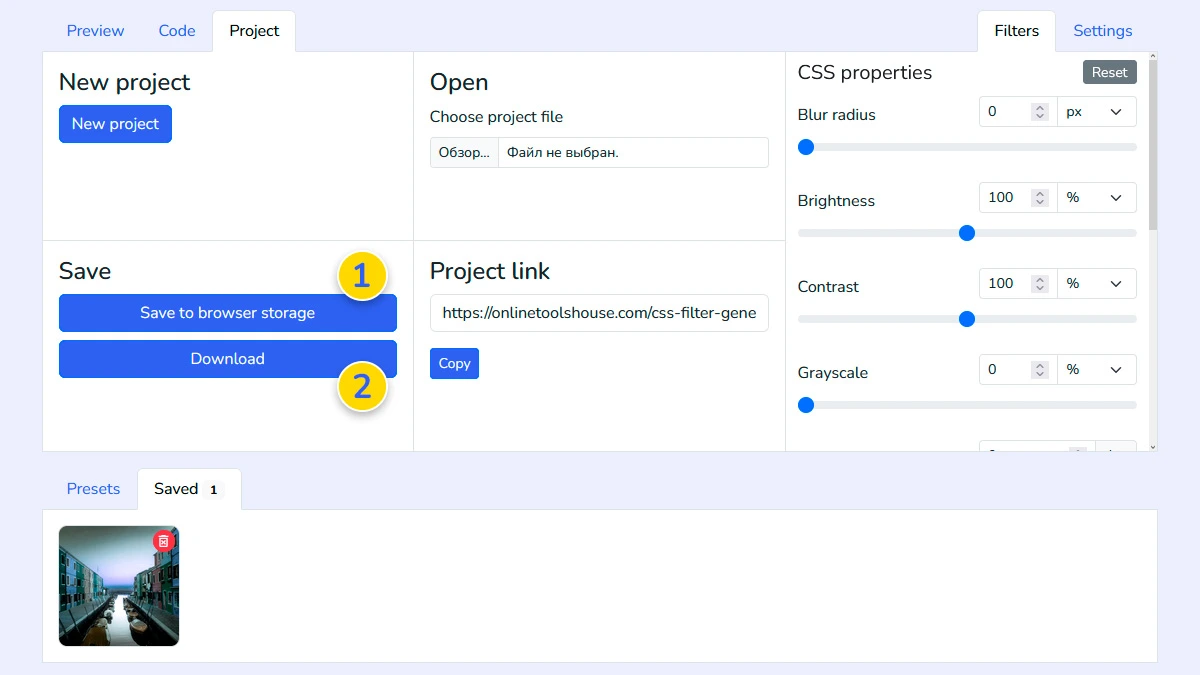Increase the Brightness value with its stepper
Screen dimensions: 1200x675
1040,193
